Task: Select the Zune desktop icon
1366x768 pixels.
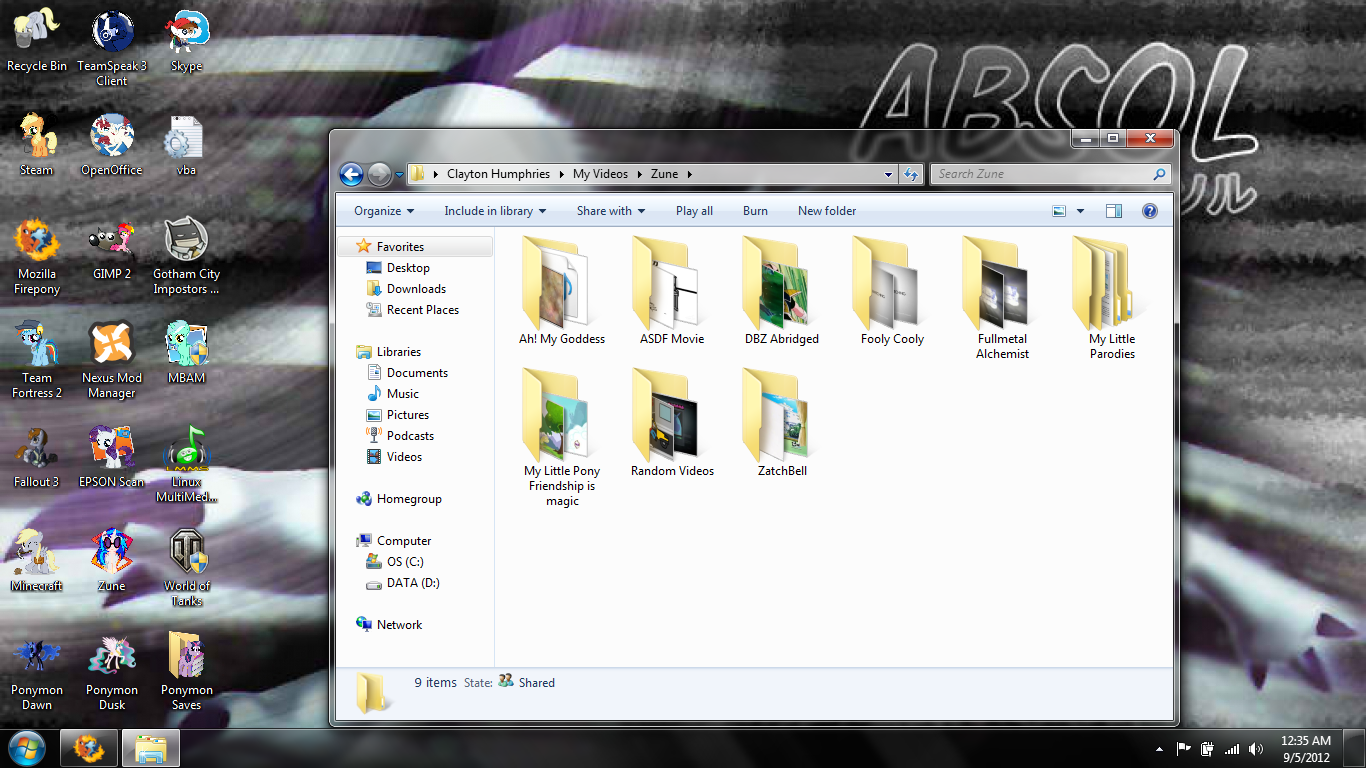Action: [x=112, y=560]
